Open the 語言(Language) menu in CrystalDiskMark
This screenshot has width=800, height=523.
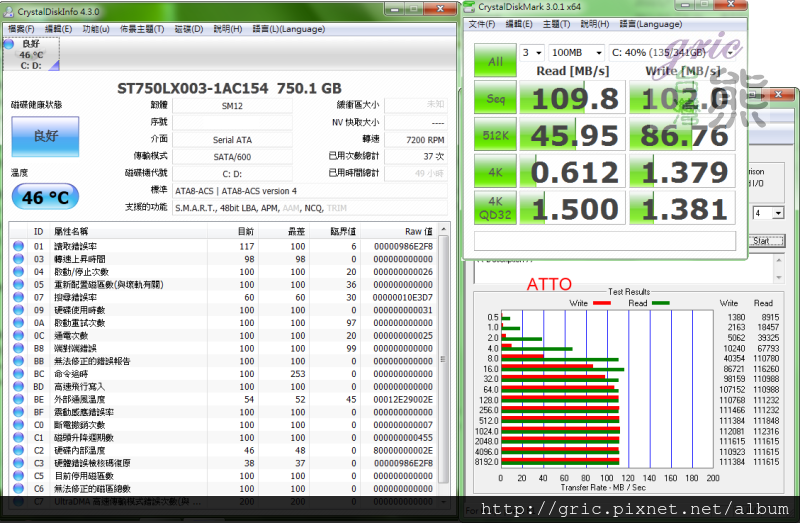(x=651, y=24)
